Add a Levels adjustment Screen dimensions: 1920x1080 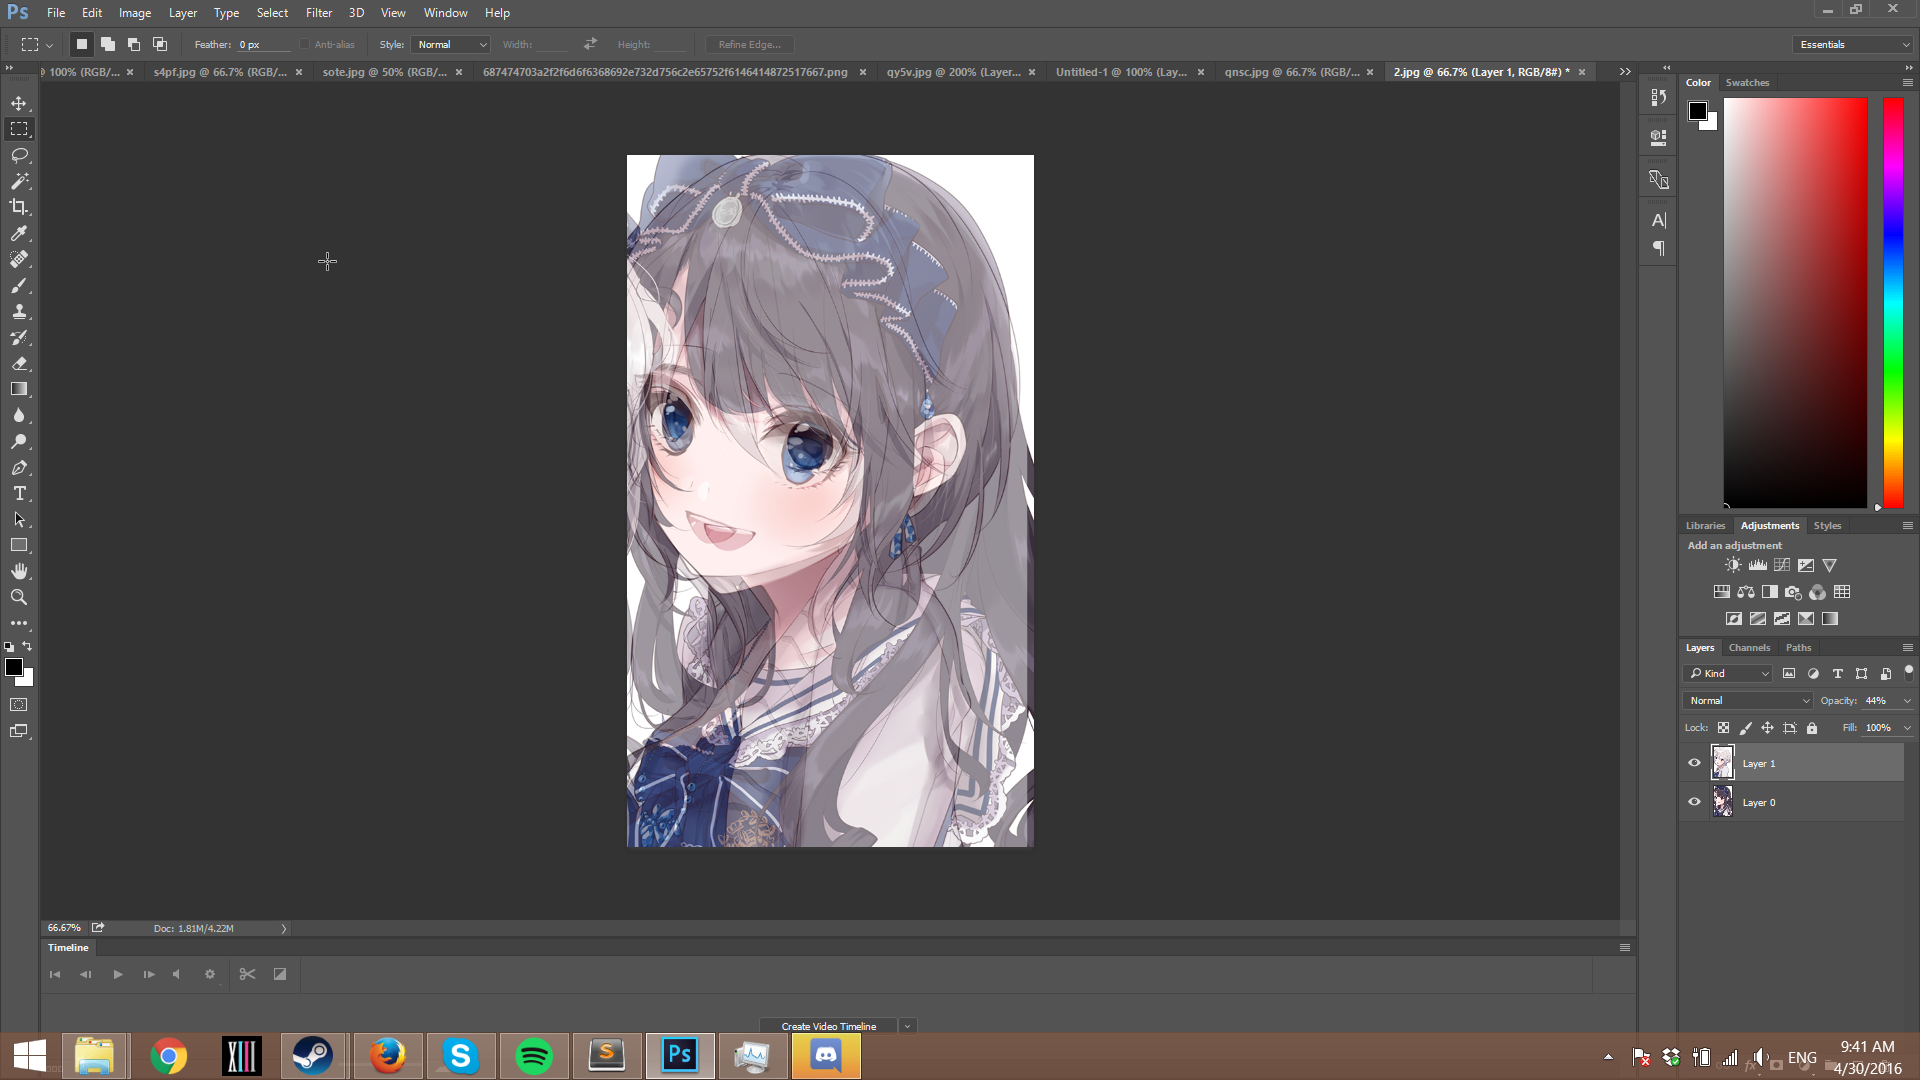point(1757,565)
